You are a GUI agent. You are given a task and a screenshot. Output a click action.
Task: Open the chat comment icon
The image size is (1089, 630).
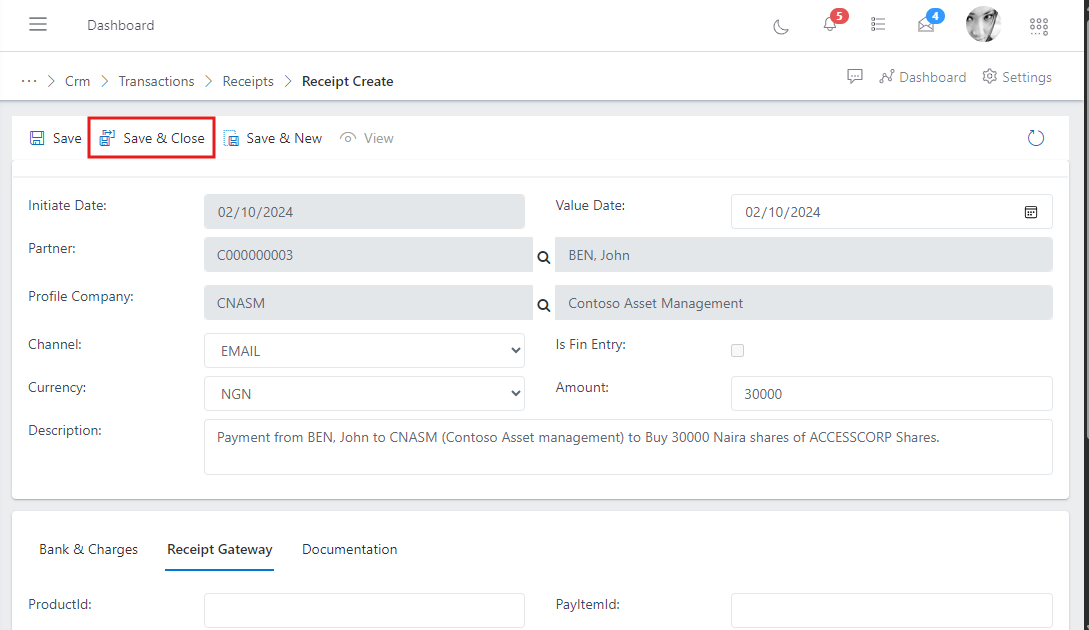tap(855, 77)
